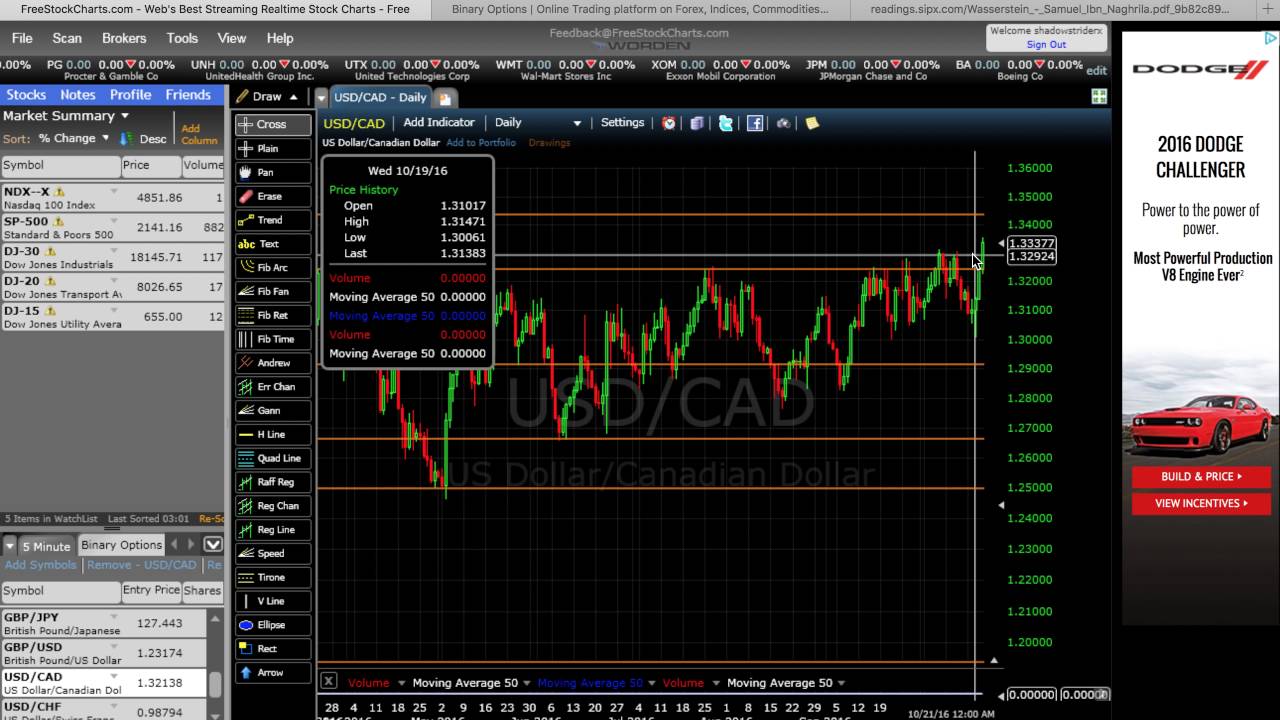Open the yellow sticky note icon
This screenshot has width=1280, height=720.
pos(812,123)
